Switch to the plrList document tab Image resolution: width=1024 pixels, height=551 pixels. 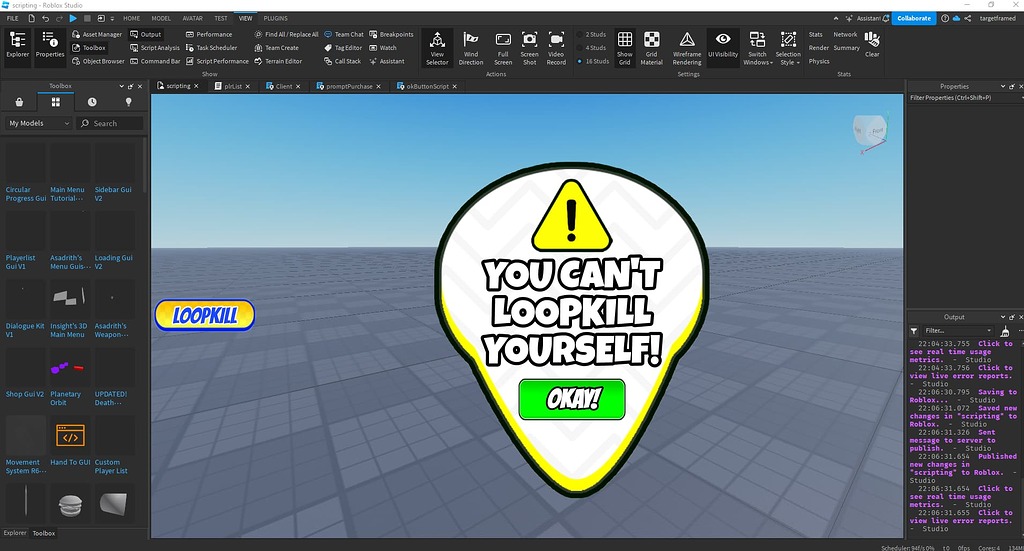(232, 86)
